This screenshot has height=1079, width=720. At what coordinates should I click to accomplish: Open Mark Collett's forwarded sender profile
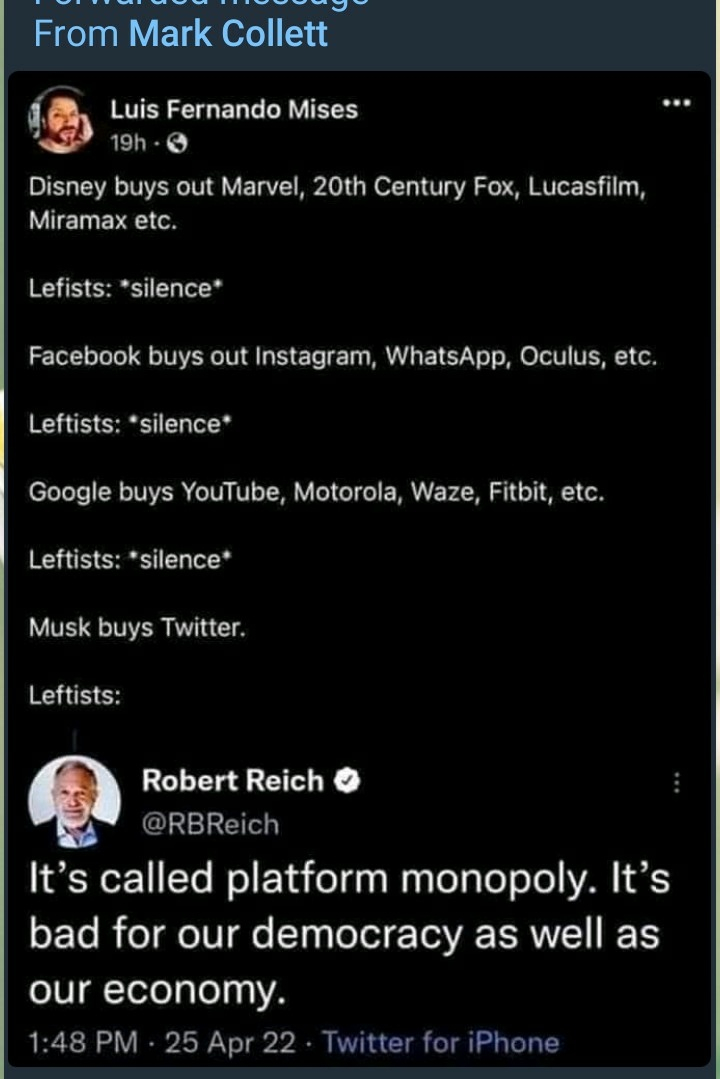click(x=227, y=33)
